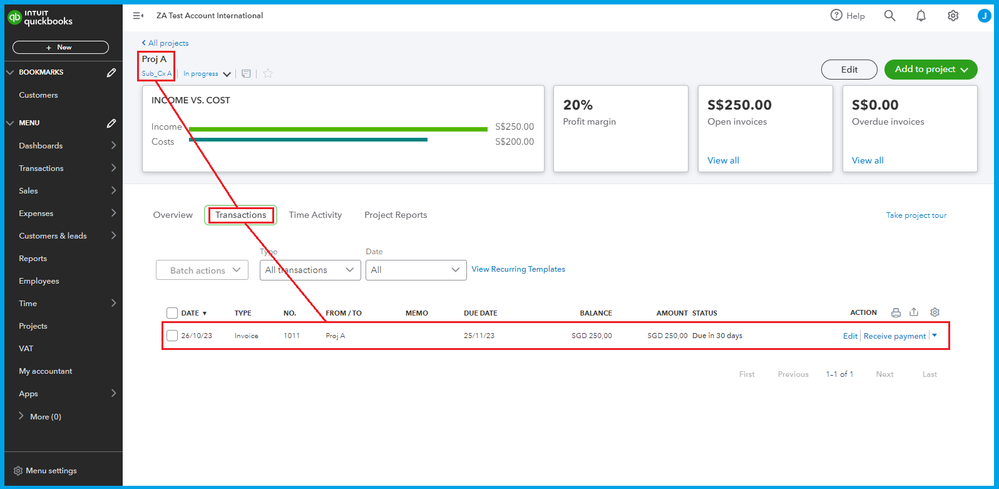Screen dimensions: 999x489
Task: Open Projects in the sidebar
Action: pyautogui.click(x=33, y=326)
